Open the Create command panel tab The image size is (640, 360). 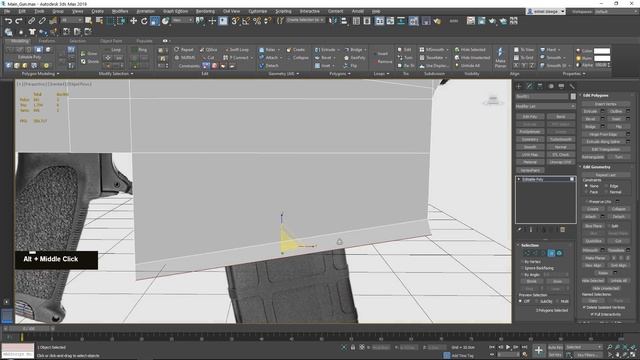coord(519,86)
